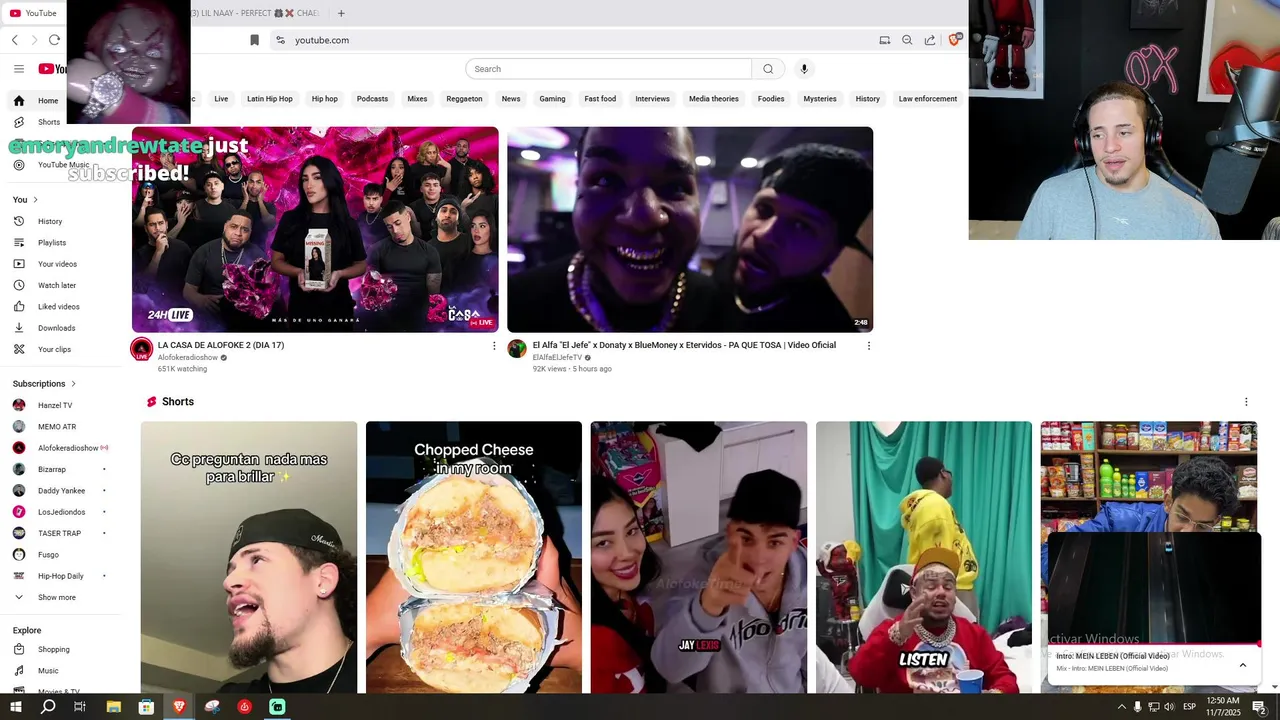This screenshot has height=720, width=1280.
Task: Open the notifications center icon
Action: (1260, 707)
